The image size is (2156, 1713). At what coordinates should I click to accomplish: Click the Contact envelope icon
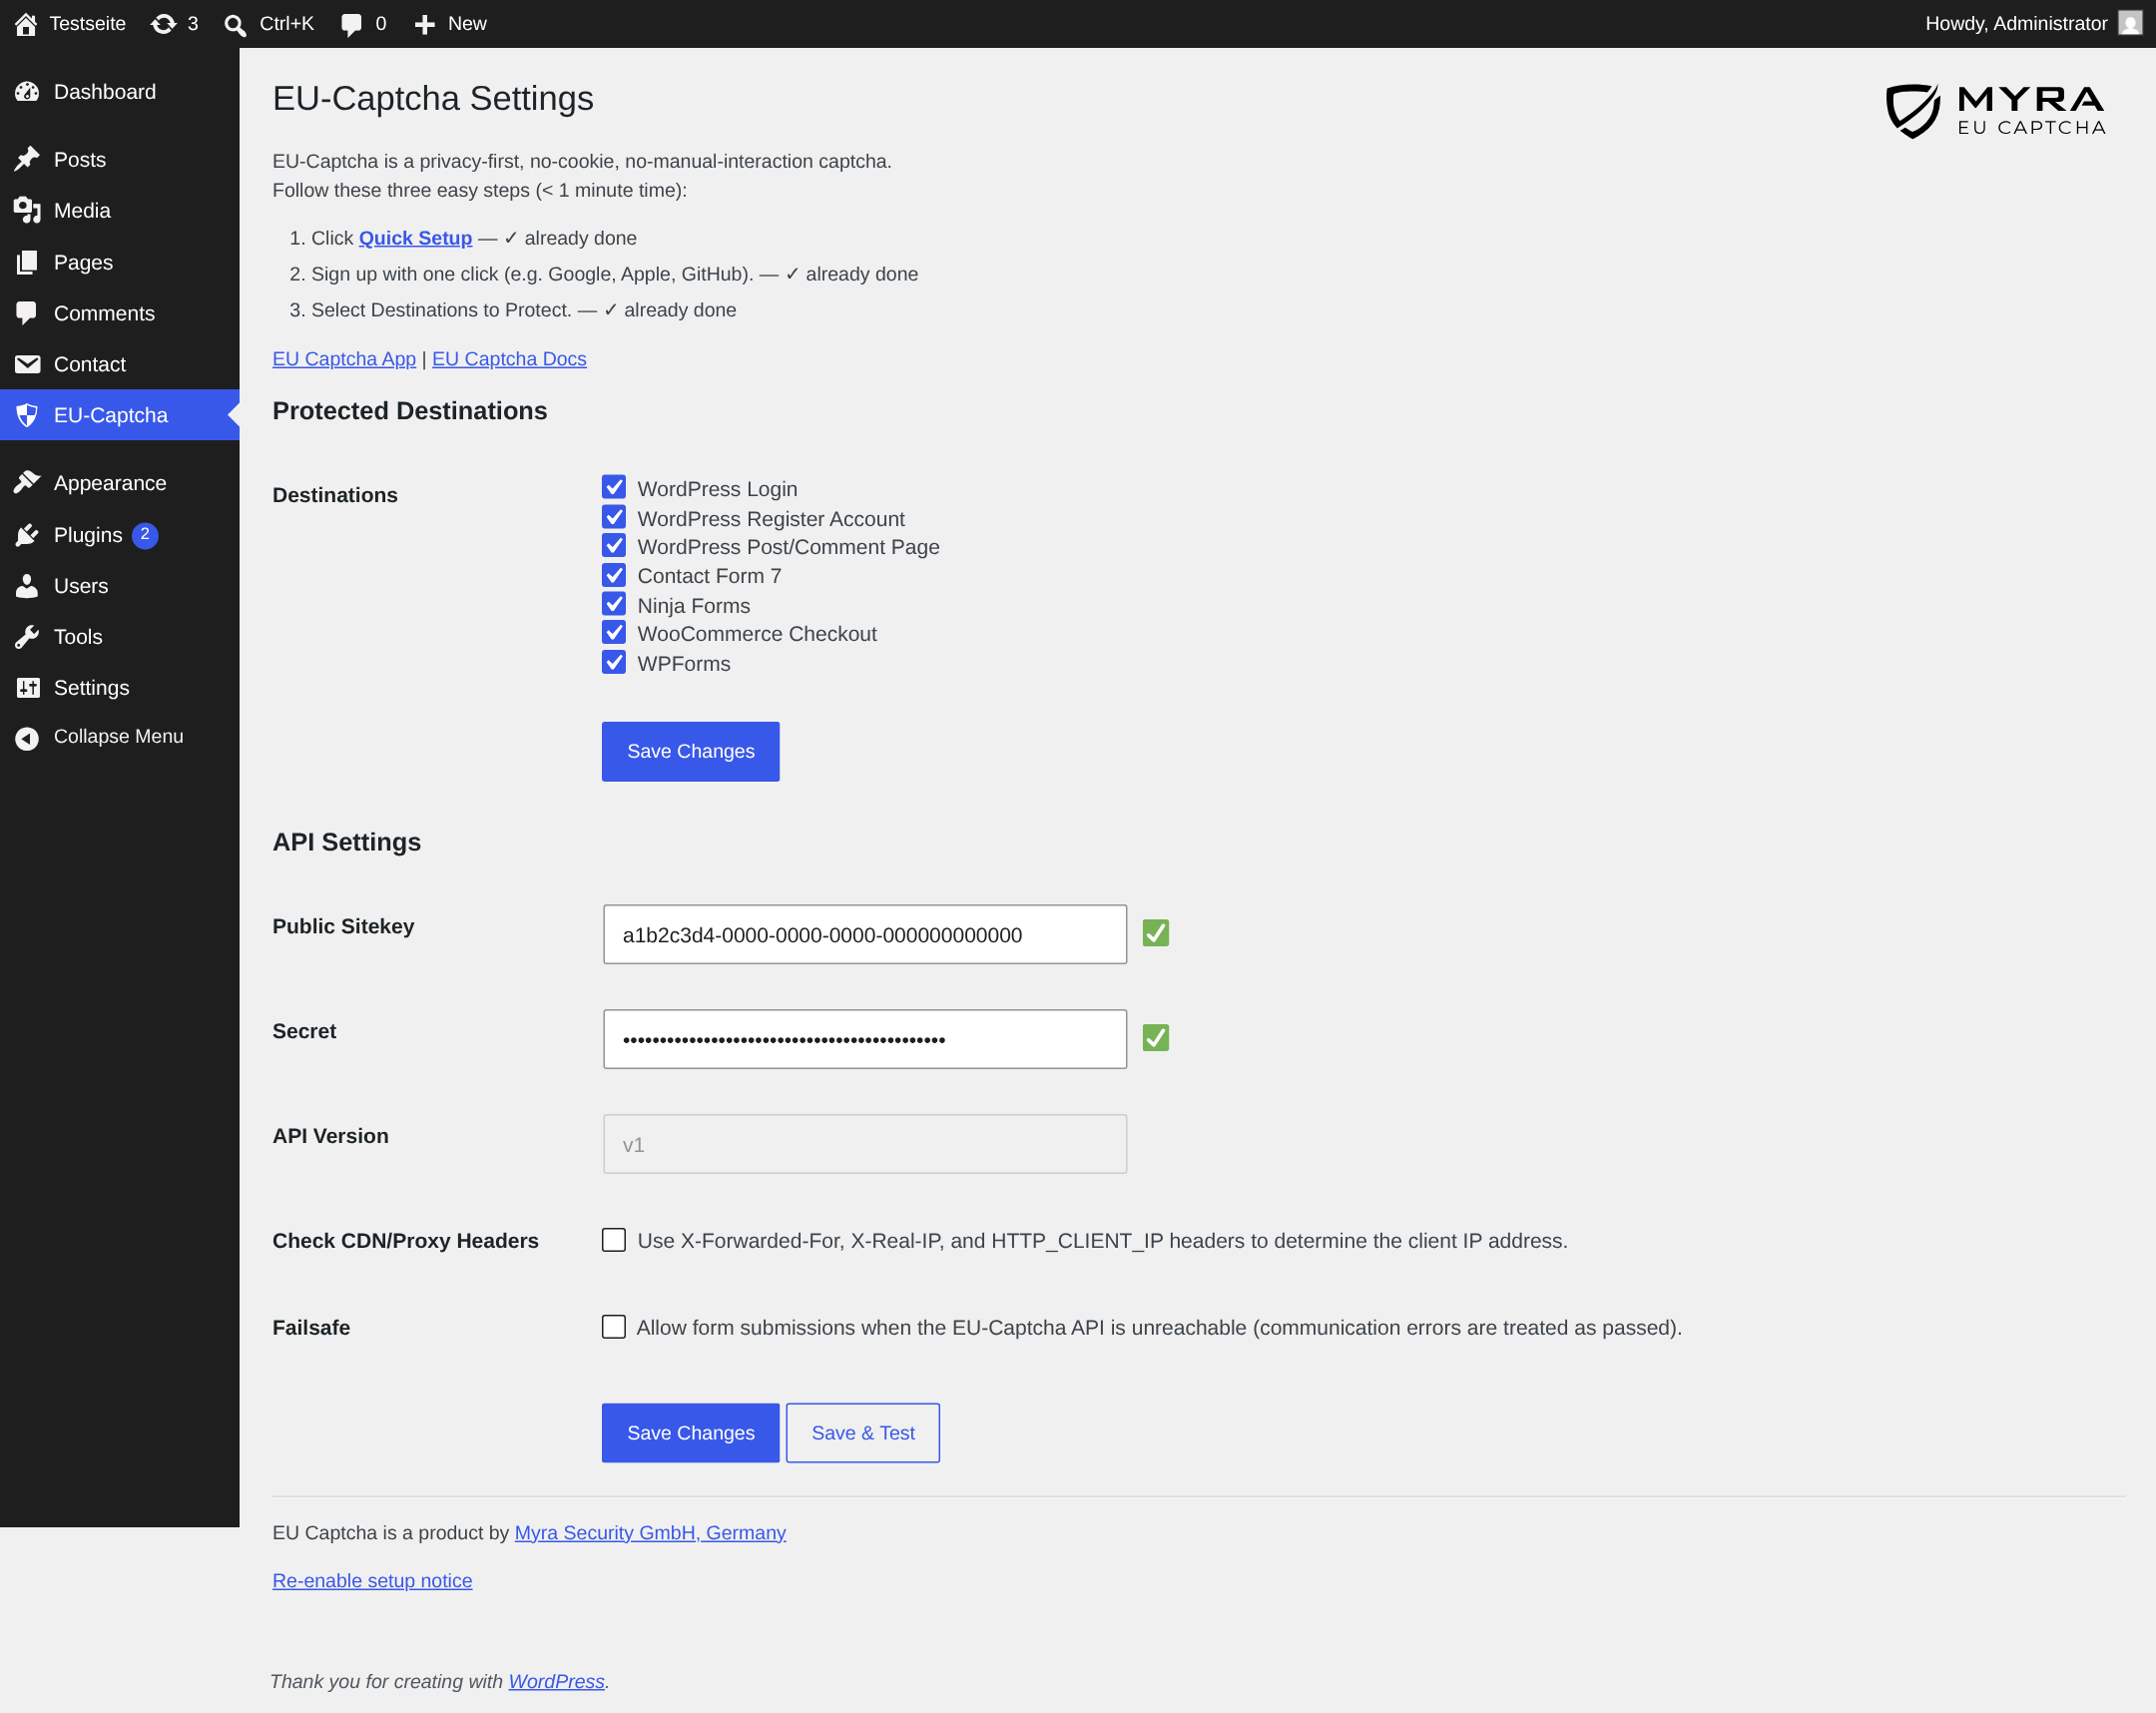click(27, 364)
